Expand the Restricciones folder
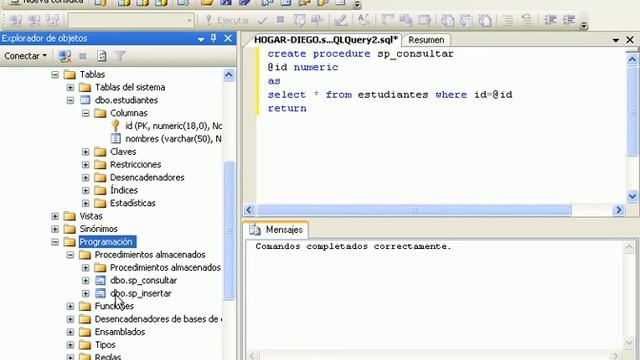The image size is (640, 360). (x=85, y=165)
